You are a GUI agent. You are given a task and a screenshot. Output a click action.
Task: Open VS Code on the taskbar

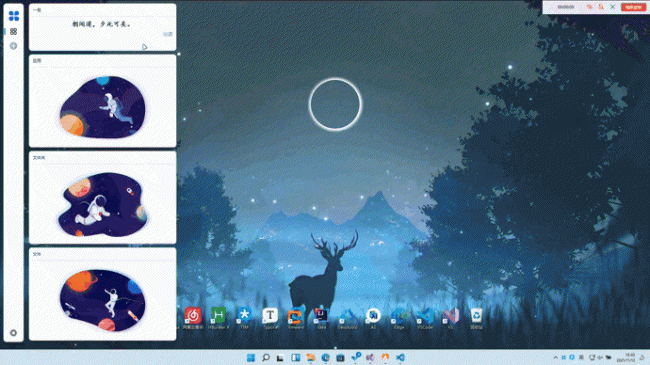click(400, 358)
